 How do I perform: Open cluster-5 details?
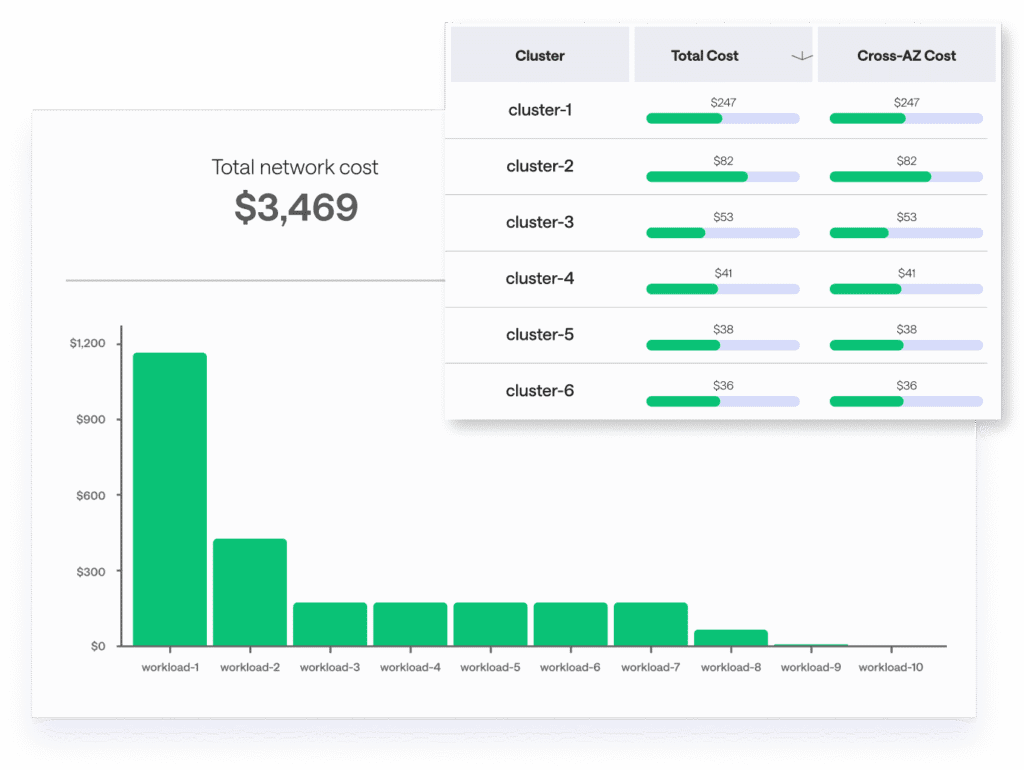540,334
